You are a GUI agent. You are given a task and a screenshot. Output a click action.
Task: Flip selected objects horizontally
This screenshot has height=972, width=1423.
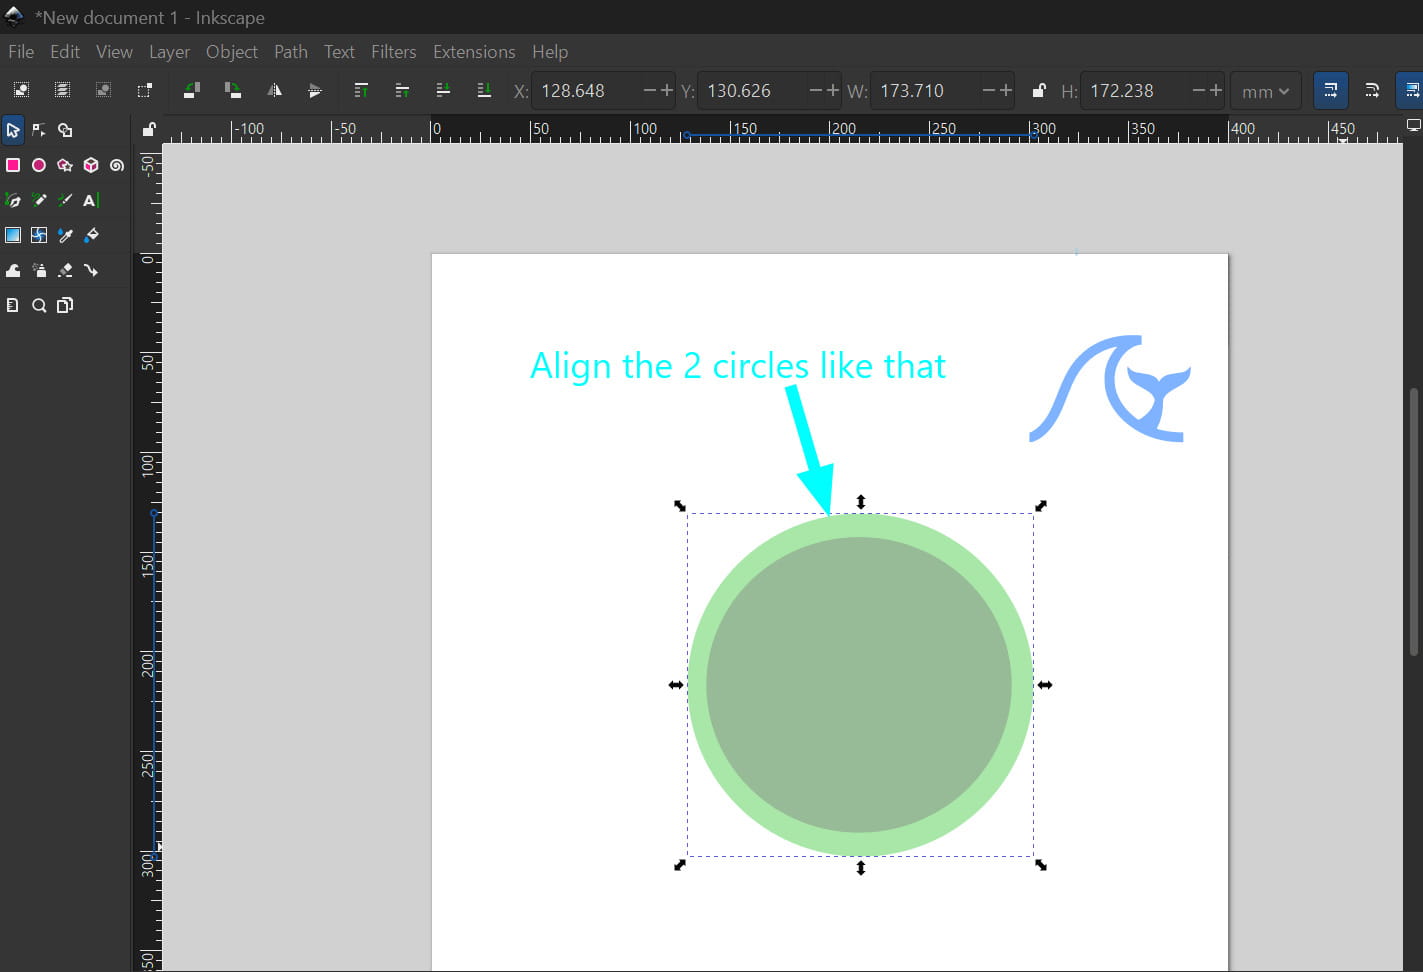(274, 90)
